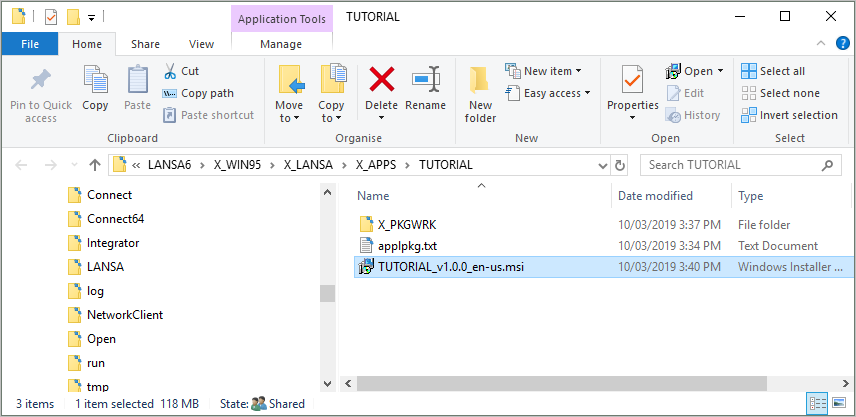This screenshot has width=856, height=417.
Task: Expand the Open button dropdown arrow
Action: (x=720, y=71)
